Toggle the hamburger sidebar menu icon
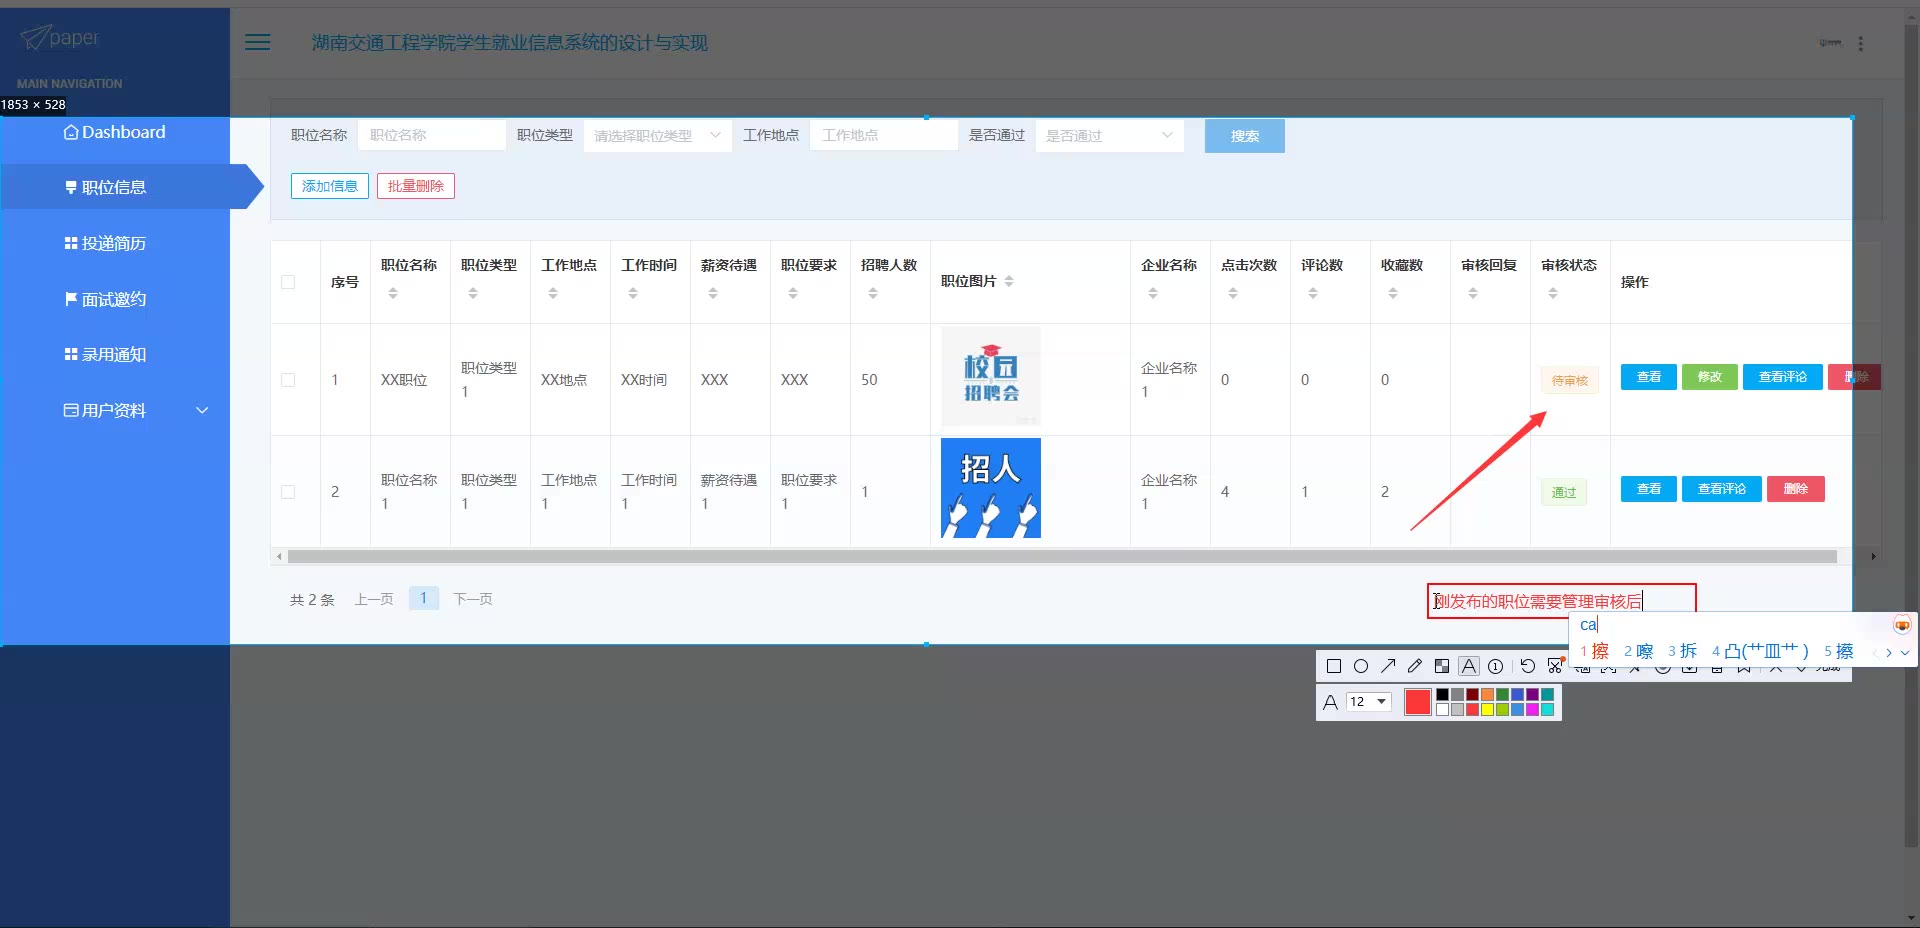 click(258, 42)
